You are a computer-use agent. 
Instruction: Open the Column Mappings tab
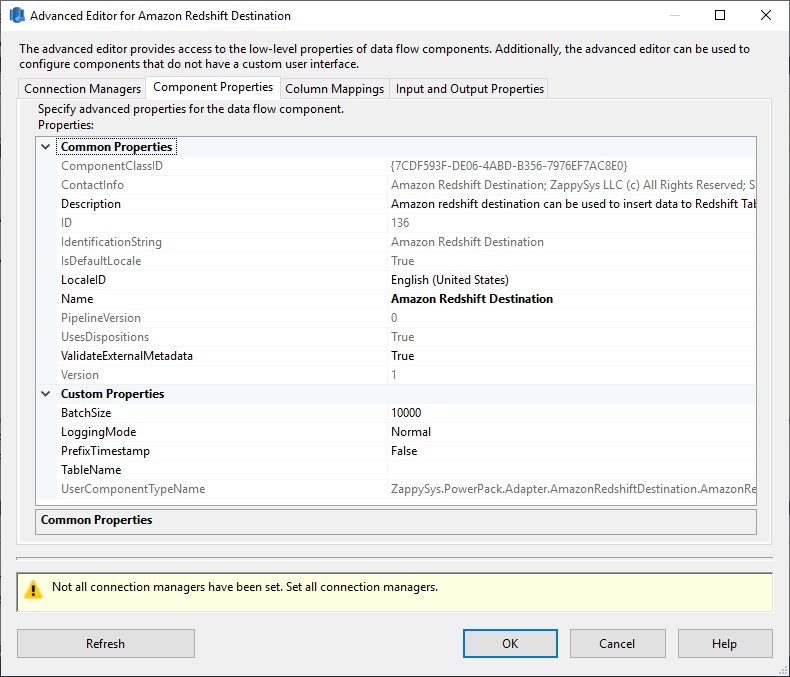point(335,89)
